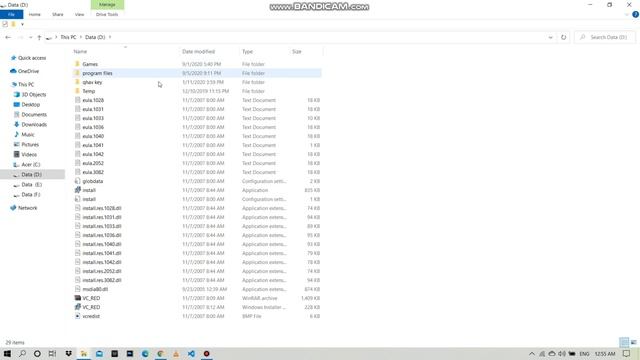Click the Up one level arrow

tap(39, 37)
